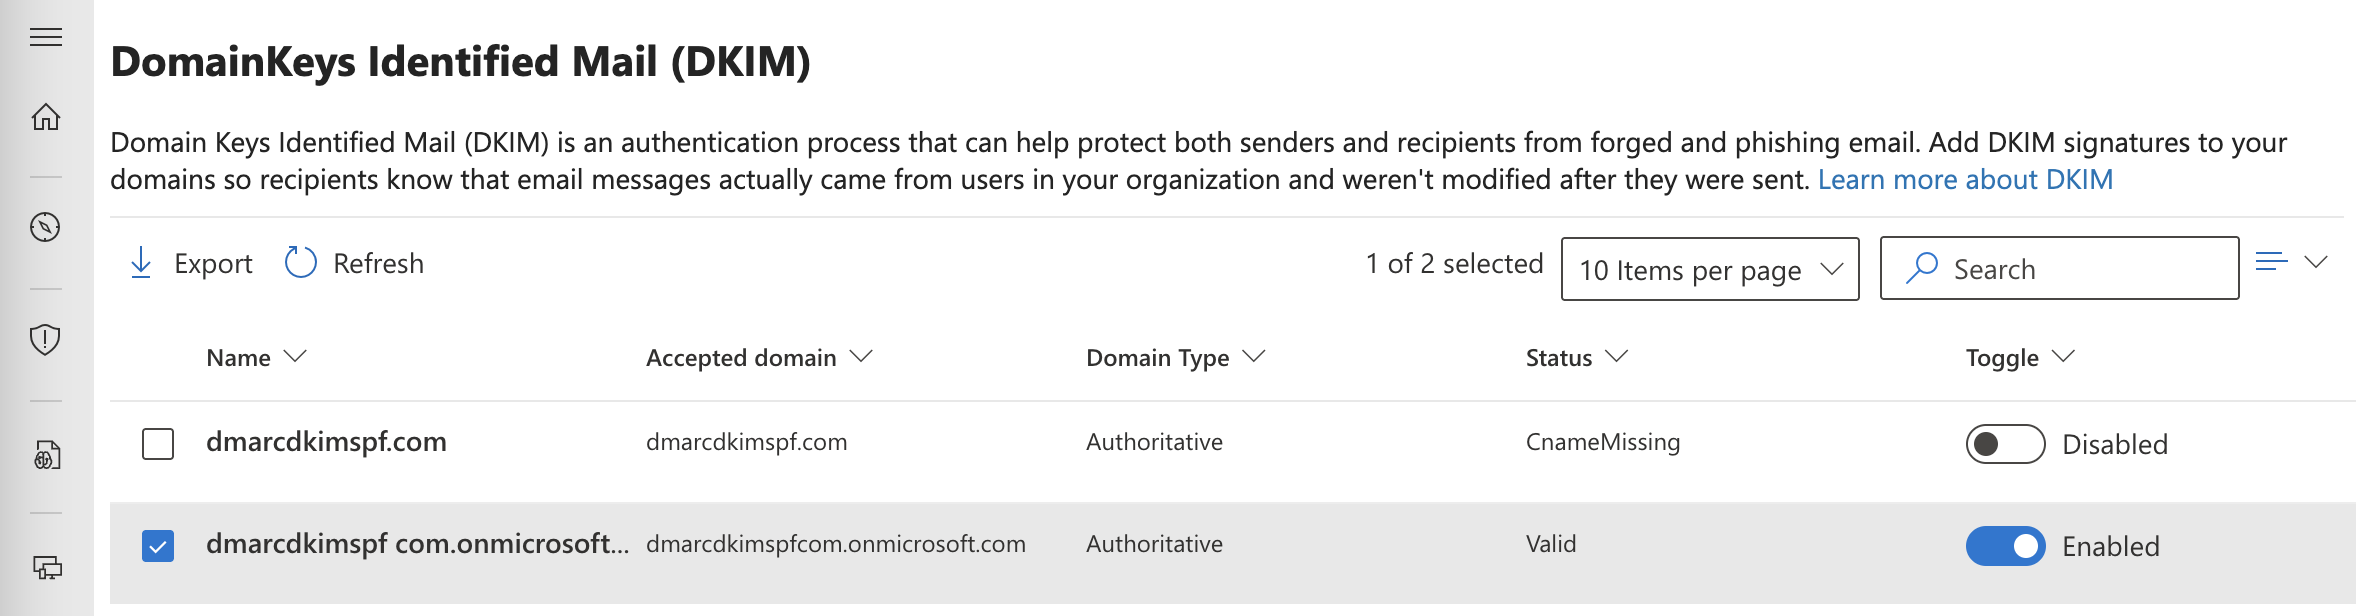Open the hamburger navigation menu

click(46, 38)
